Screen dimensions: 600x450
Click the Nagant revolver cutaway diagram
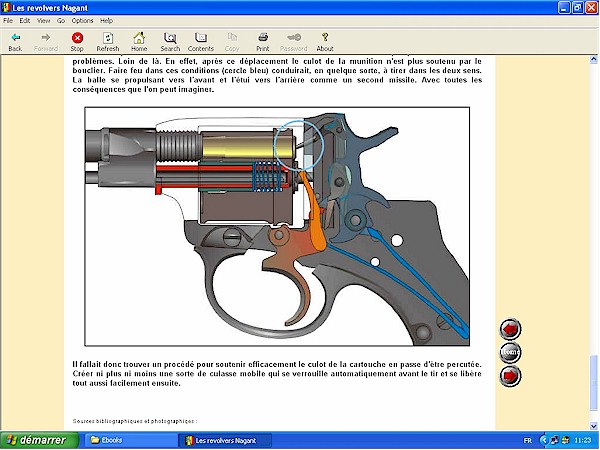click(277, 227)
